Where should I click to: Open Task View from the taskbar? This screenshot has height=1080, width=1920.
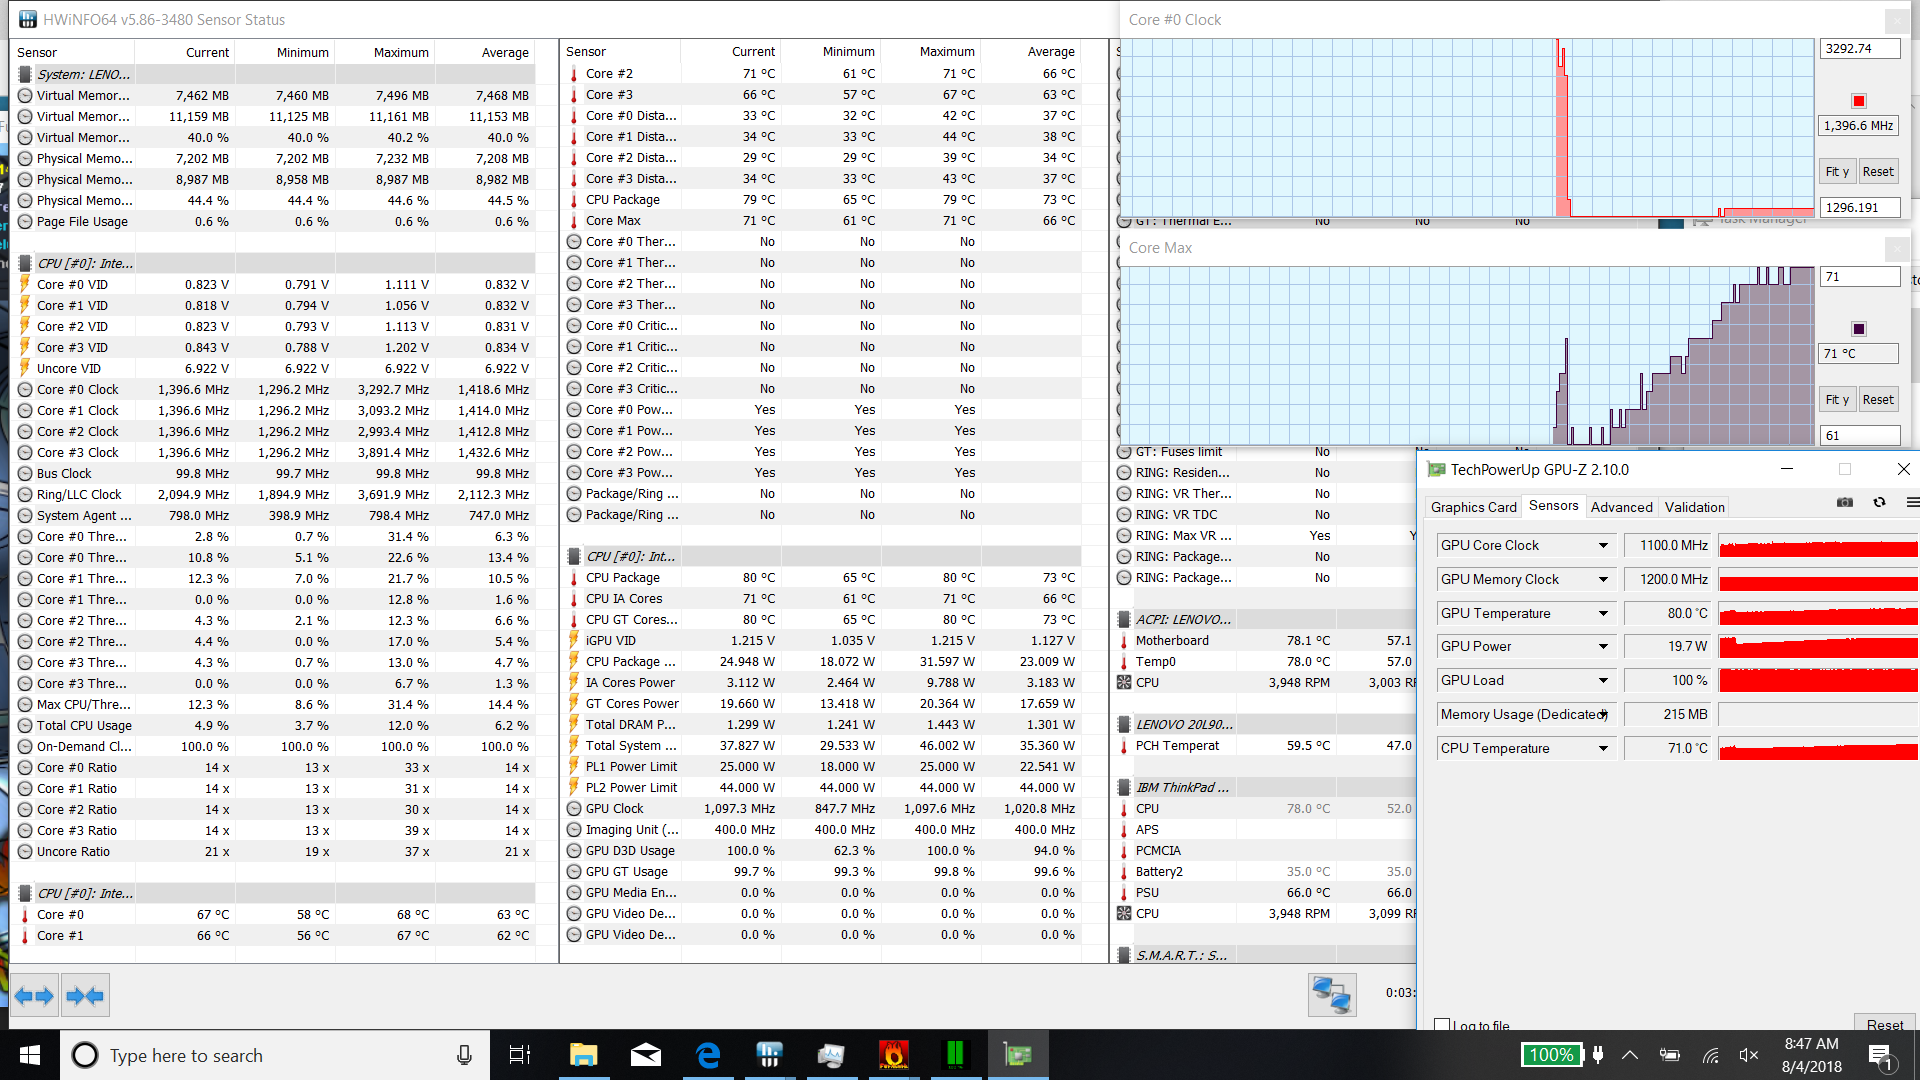click(519, 1055)
